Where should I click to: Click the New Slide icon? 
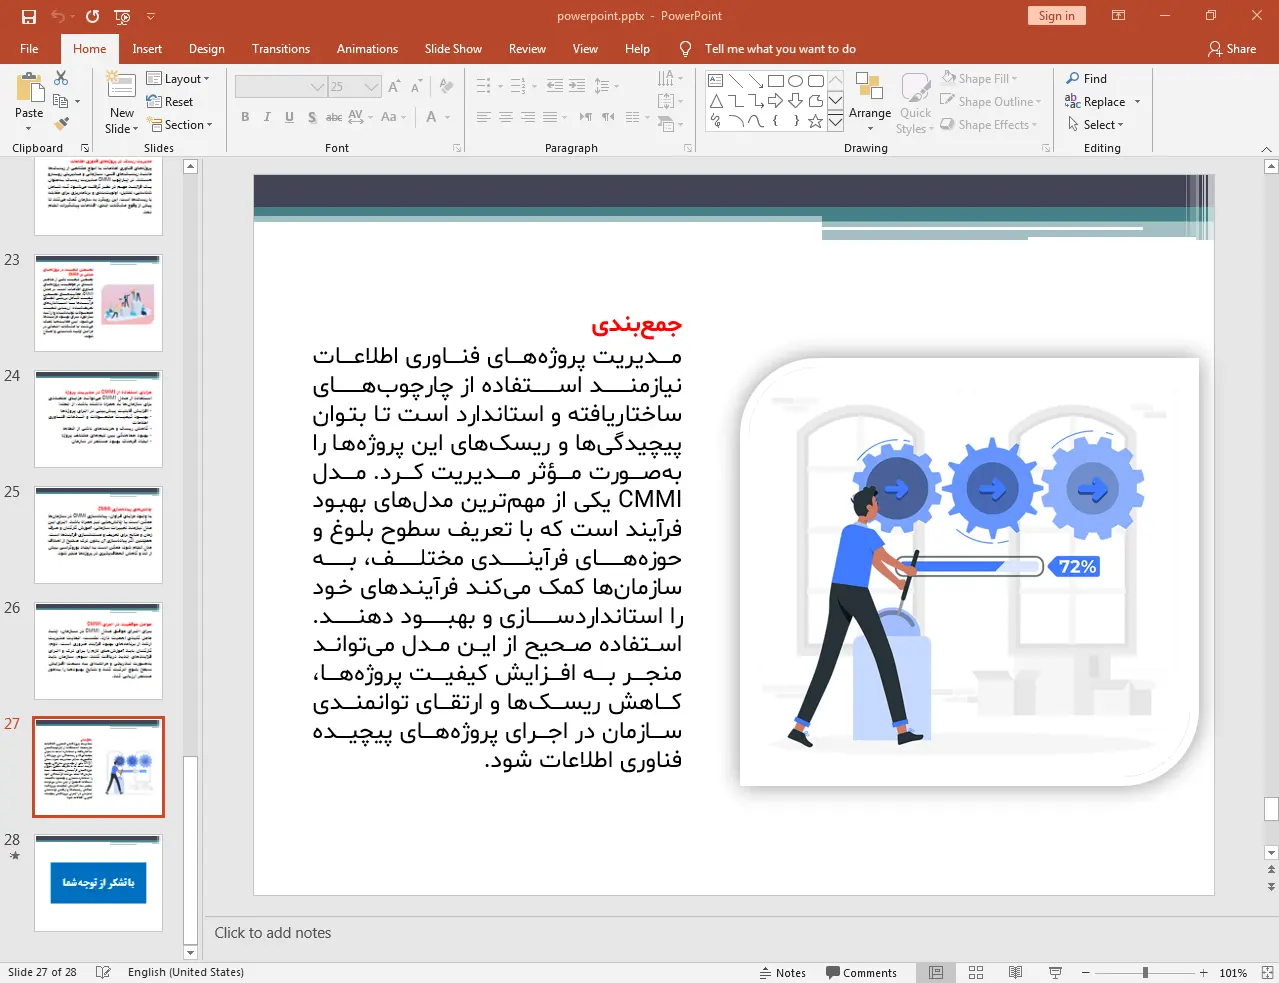click(121, 87)
